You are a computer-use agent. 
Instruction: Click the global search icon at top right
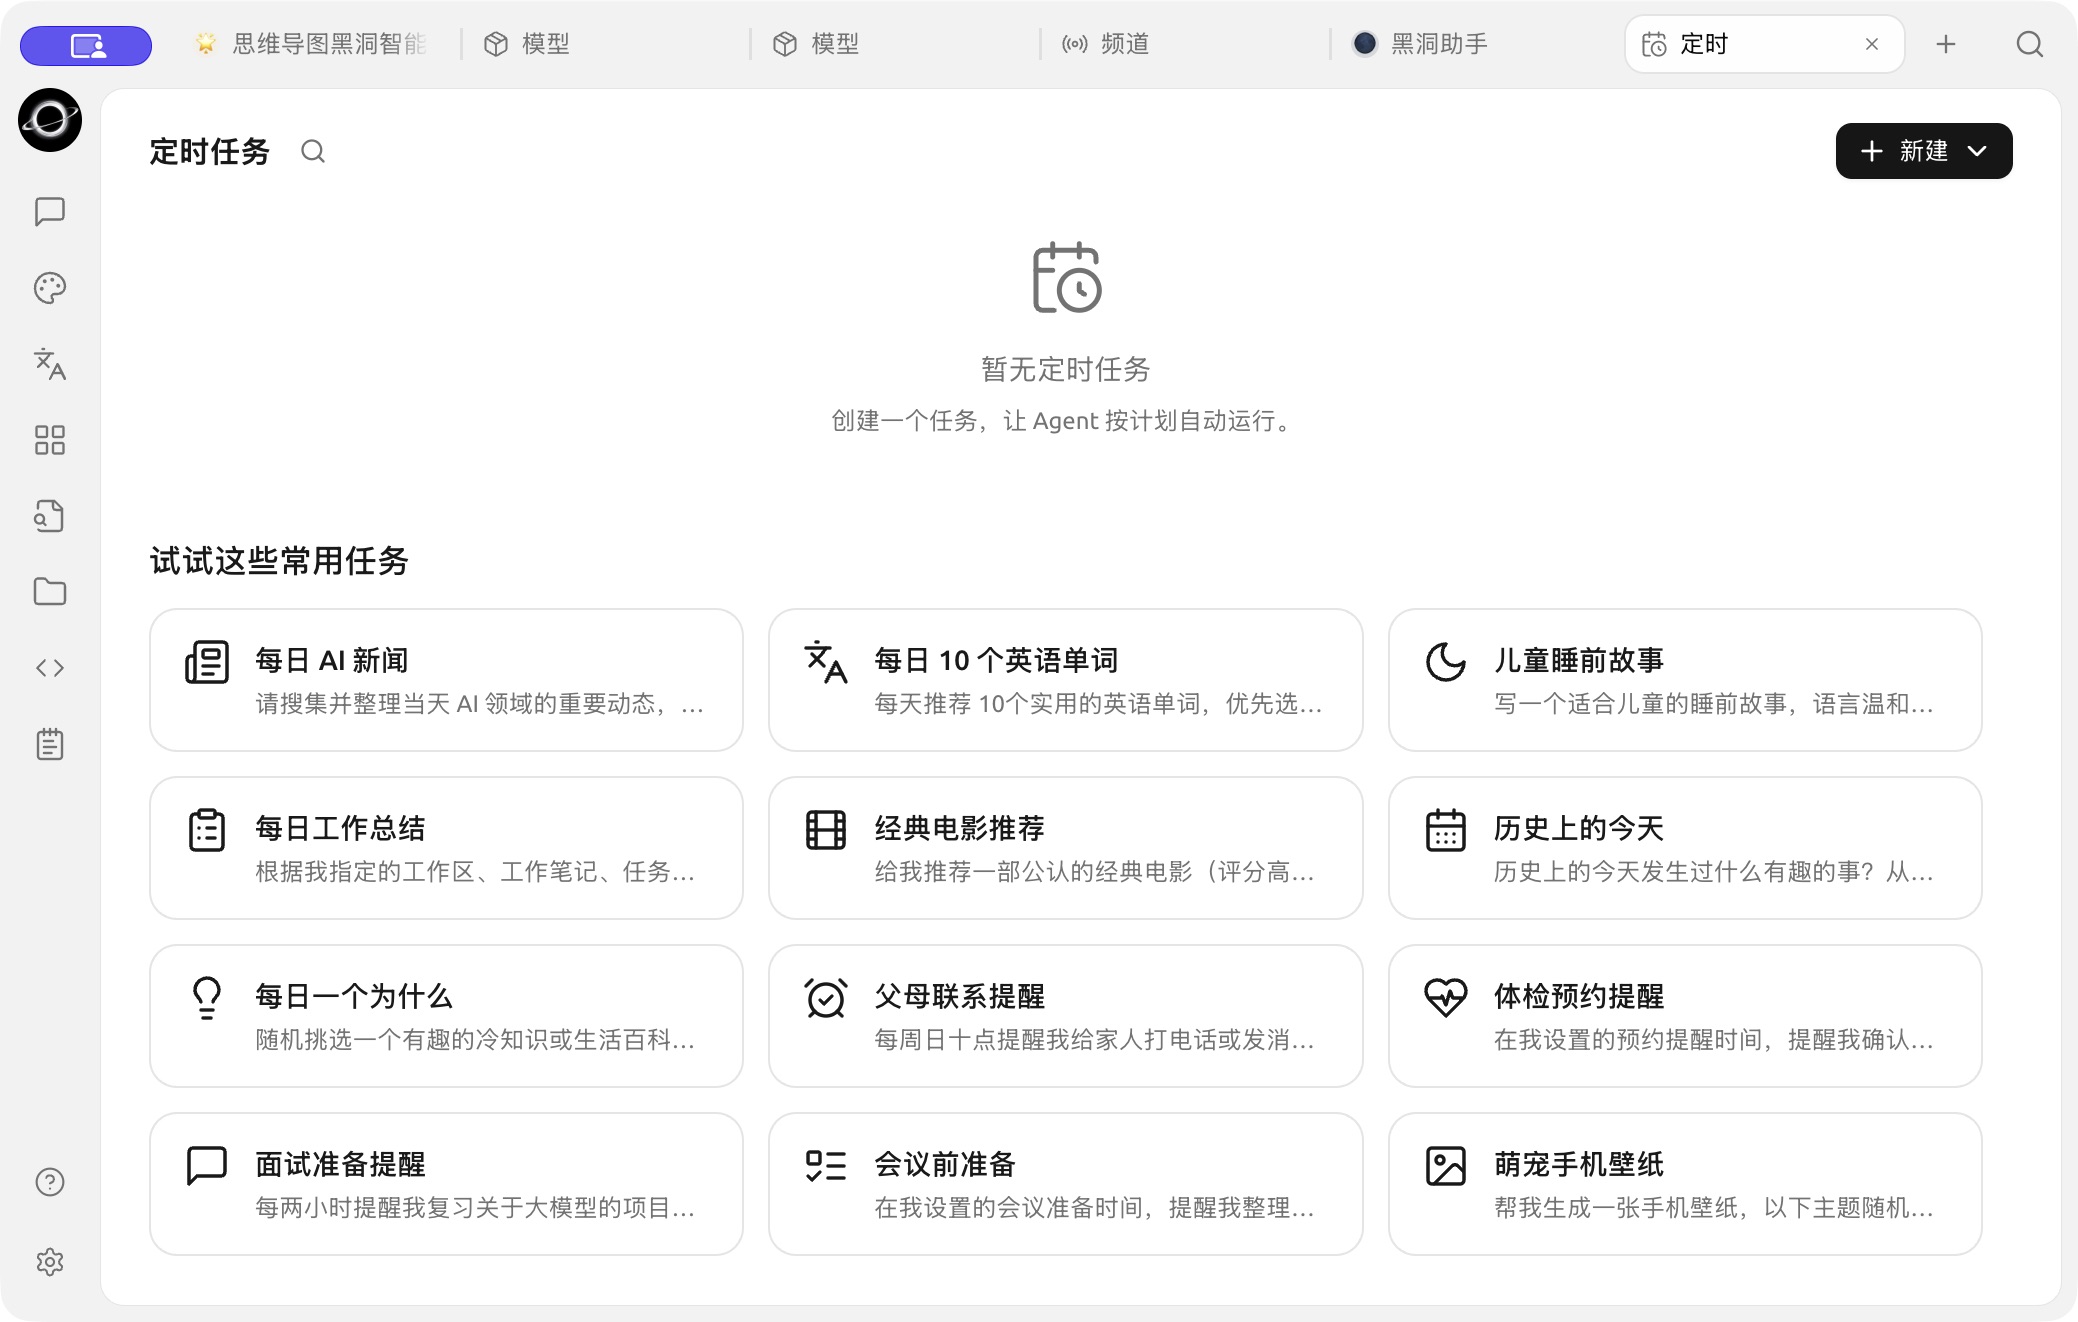(x=2030, y=44)
